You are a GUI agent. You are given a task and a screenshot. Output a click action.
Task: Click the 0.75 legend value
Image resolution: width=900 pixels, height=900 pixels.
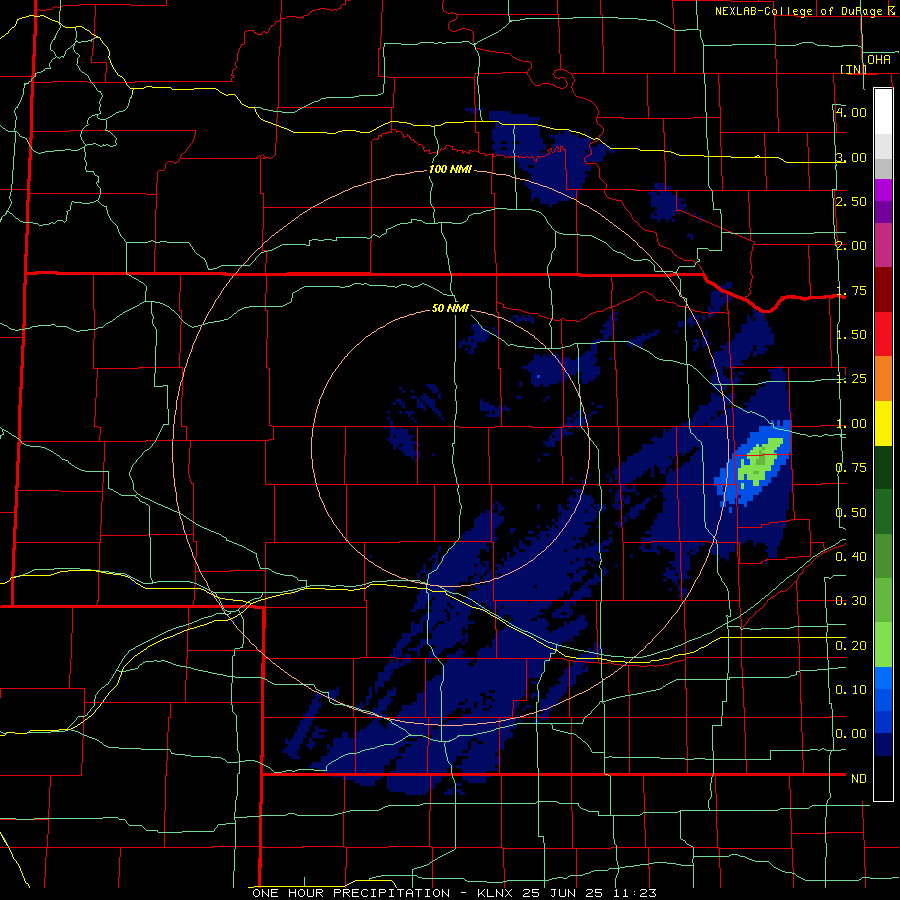coord(851,468)
